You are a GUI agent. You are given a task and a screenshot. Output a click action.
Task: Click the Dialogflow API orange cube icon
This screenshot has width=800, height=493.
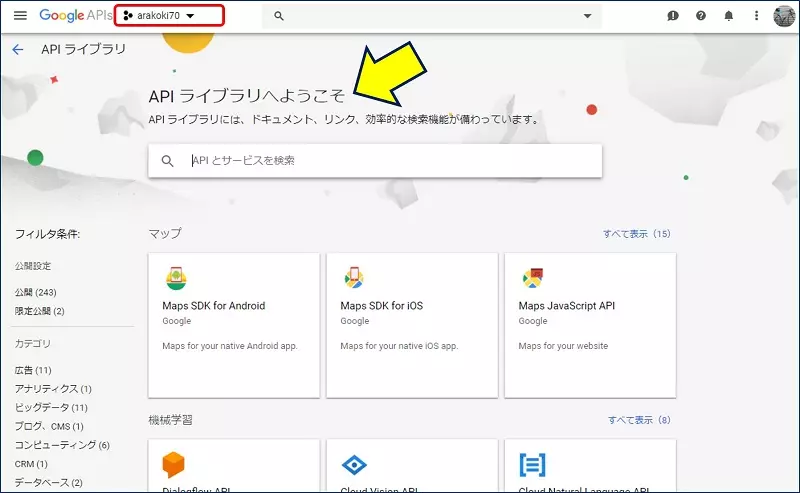[x=173, y=464]
